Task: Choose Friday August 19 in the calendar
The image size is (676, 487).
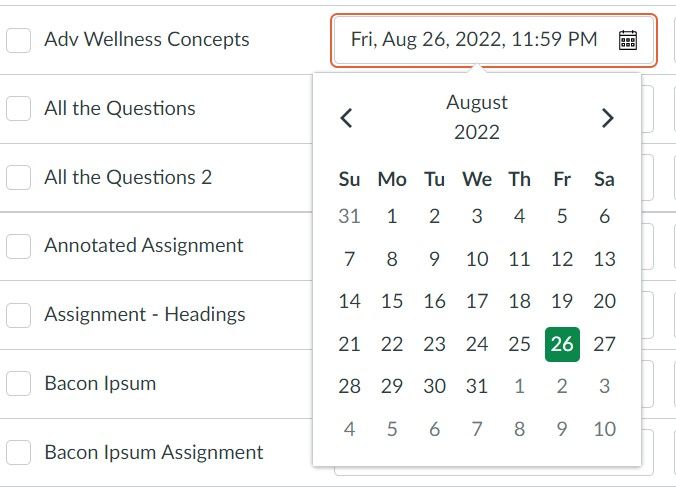Action: 562,301
